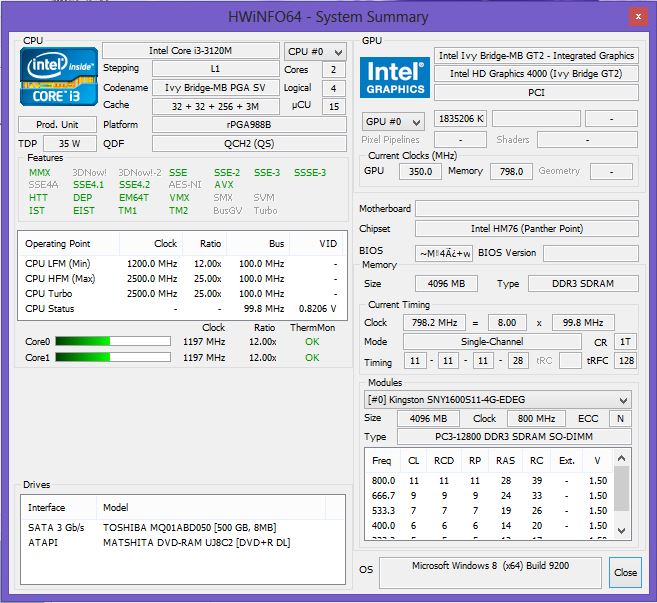Click the tRFC 128 field
This screenshot has width=657, height=603.
tap(626, 361)
